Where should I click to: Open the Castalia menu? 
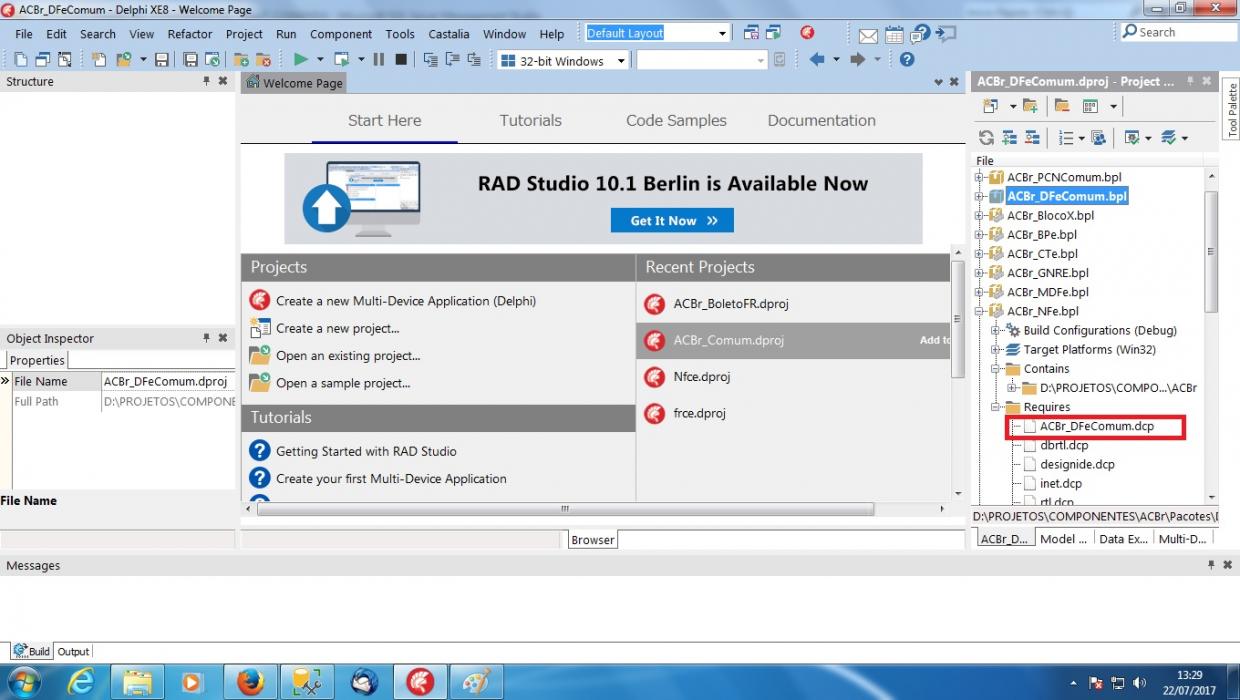449,33
